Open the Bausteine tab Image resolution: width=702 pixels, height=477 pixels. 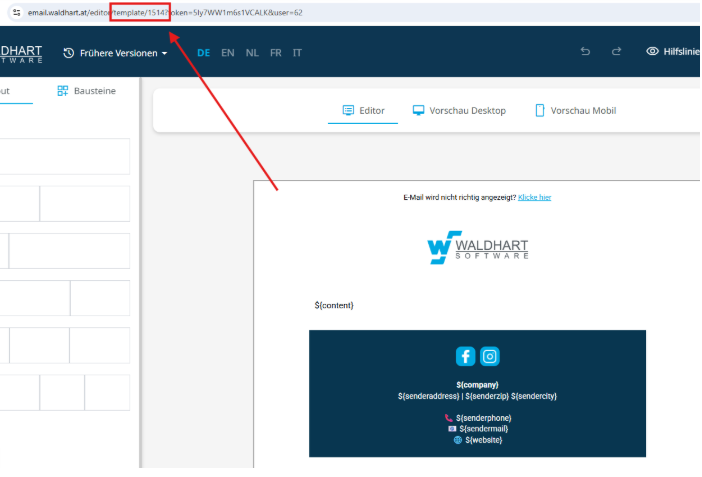[86, 91]
